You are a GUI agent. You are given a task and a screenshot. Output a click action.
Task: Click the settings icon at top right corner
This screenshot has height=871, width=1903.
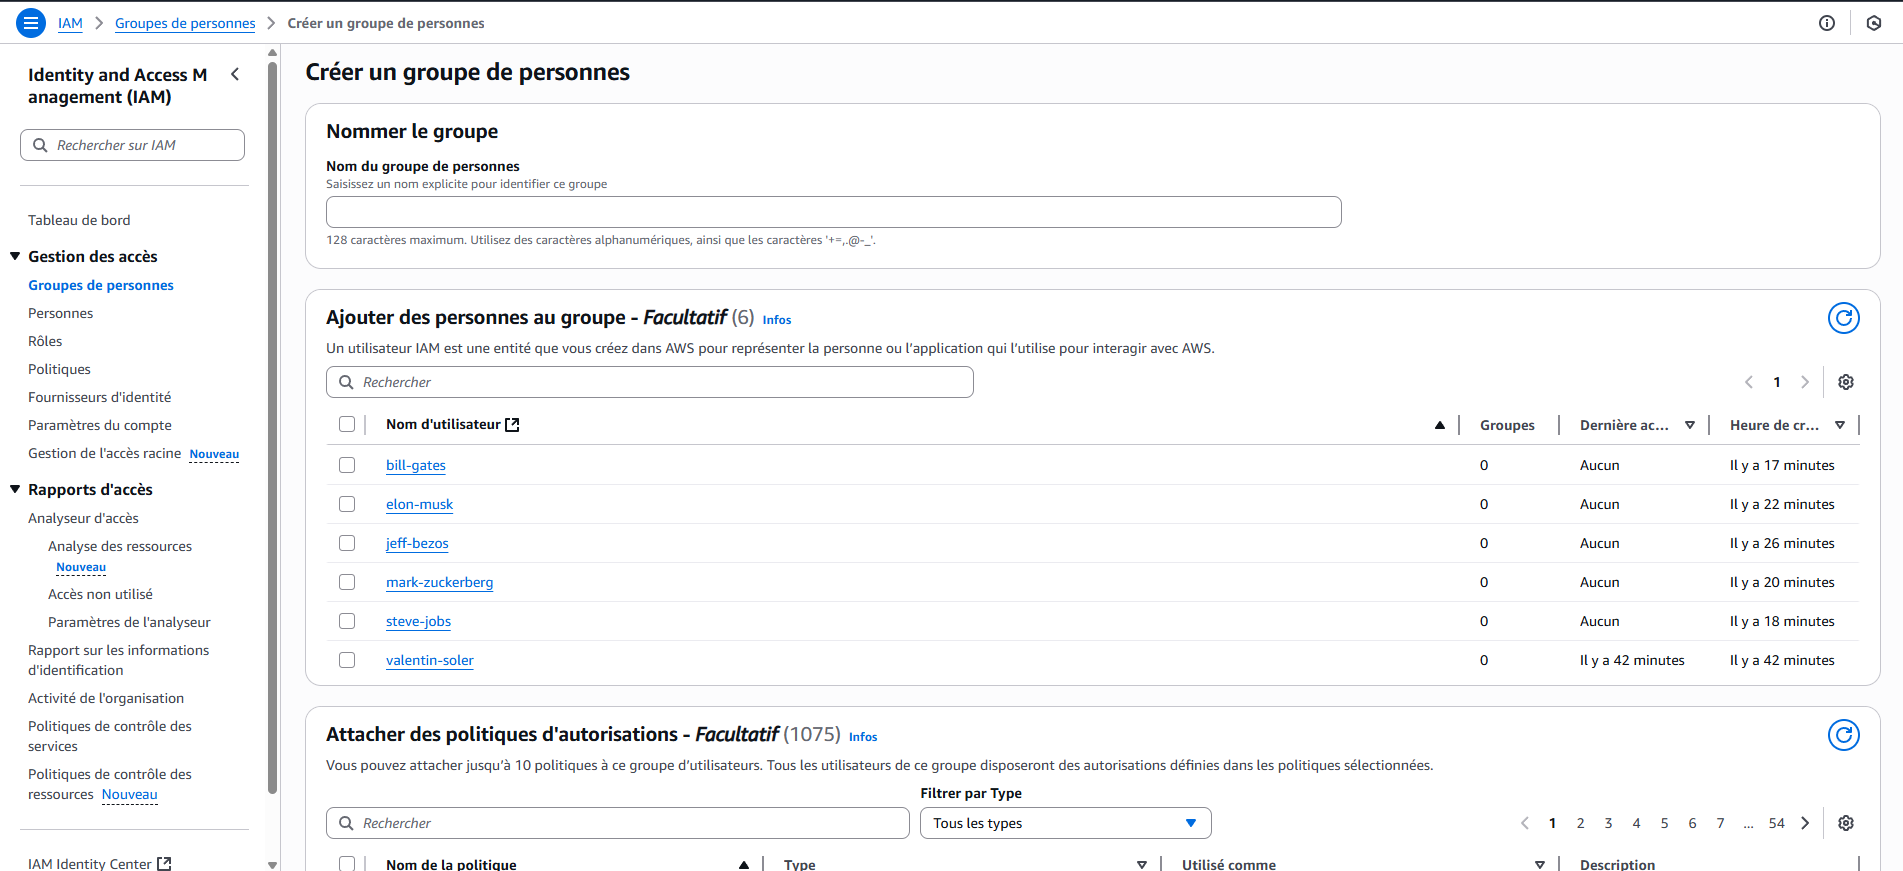[1875, 22]
